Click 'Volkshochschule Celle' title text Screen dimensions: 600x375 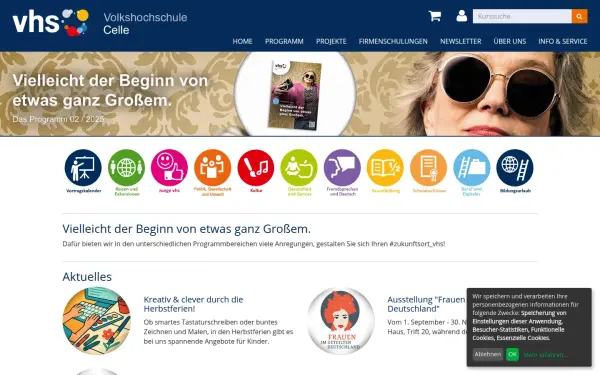pos(145,23)
